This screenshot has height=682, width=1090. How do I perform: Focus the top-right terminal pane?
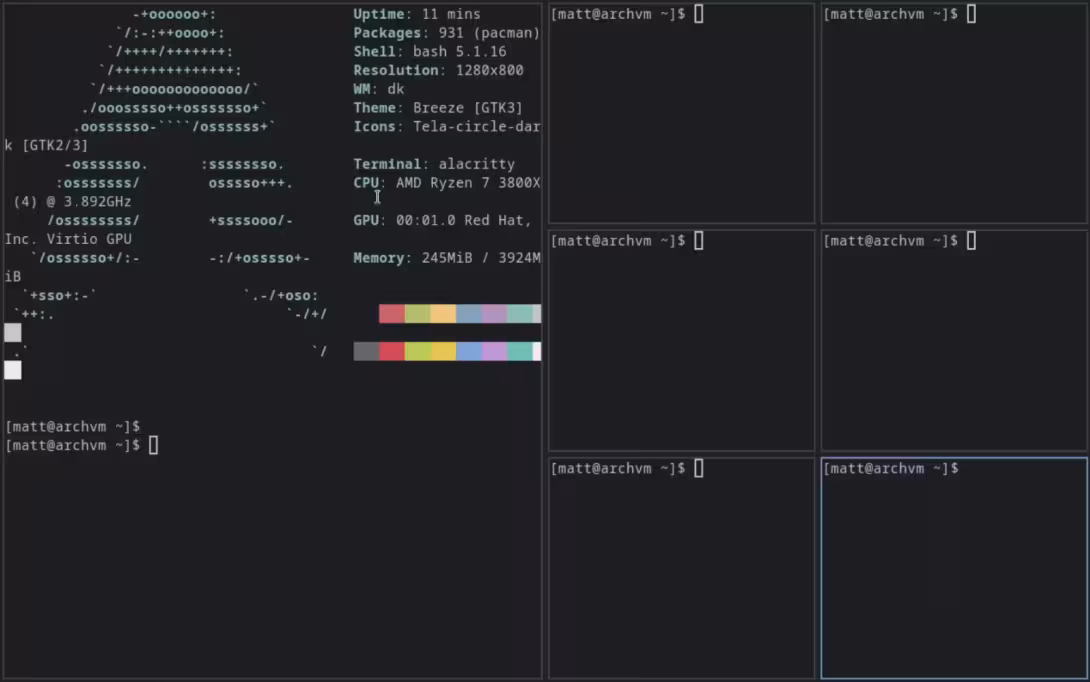click(954, 113)
